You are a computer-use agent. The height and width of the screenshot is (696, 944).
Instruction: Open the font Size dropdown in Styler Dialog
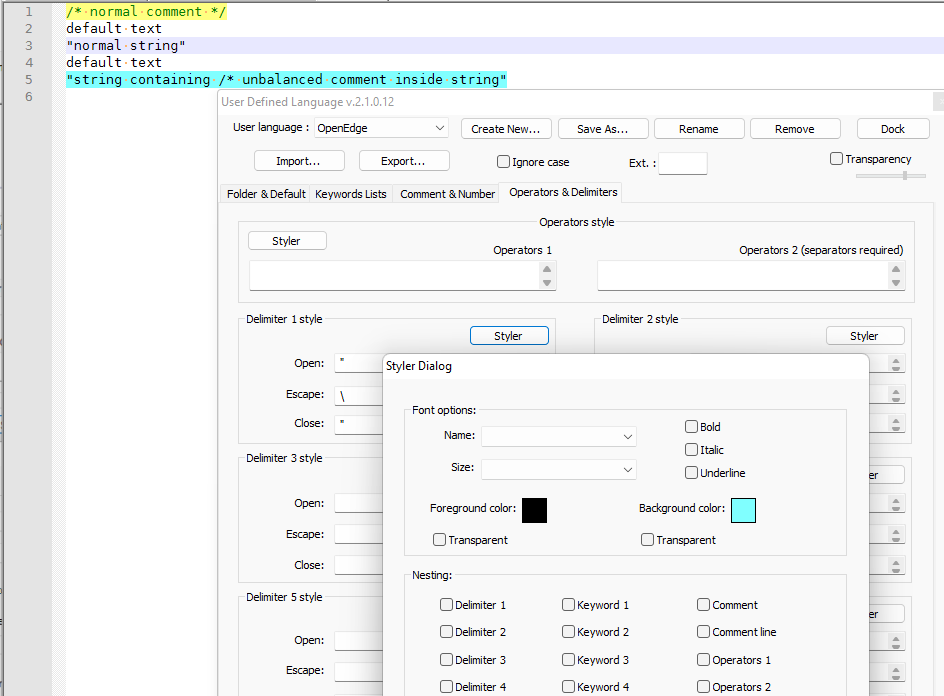(x=559, y=469)
